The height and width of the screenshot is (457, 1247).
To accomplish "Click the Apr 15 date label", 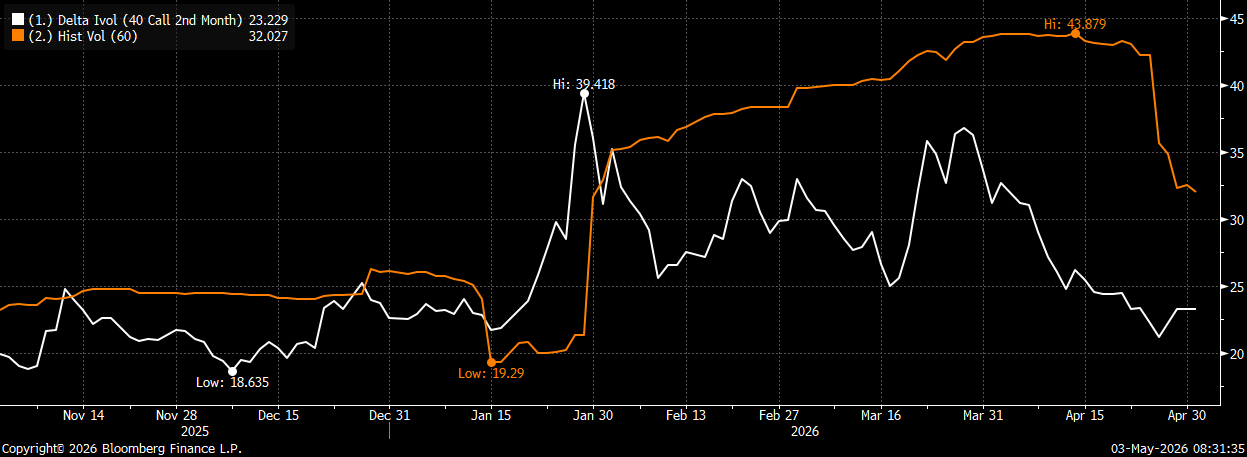I will click(x=1083, y=414).
